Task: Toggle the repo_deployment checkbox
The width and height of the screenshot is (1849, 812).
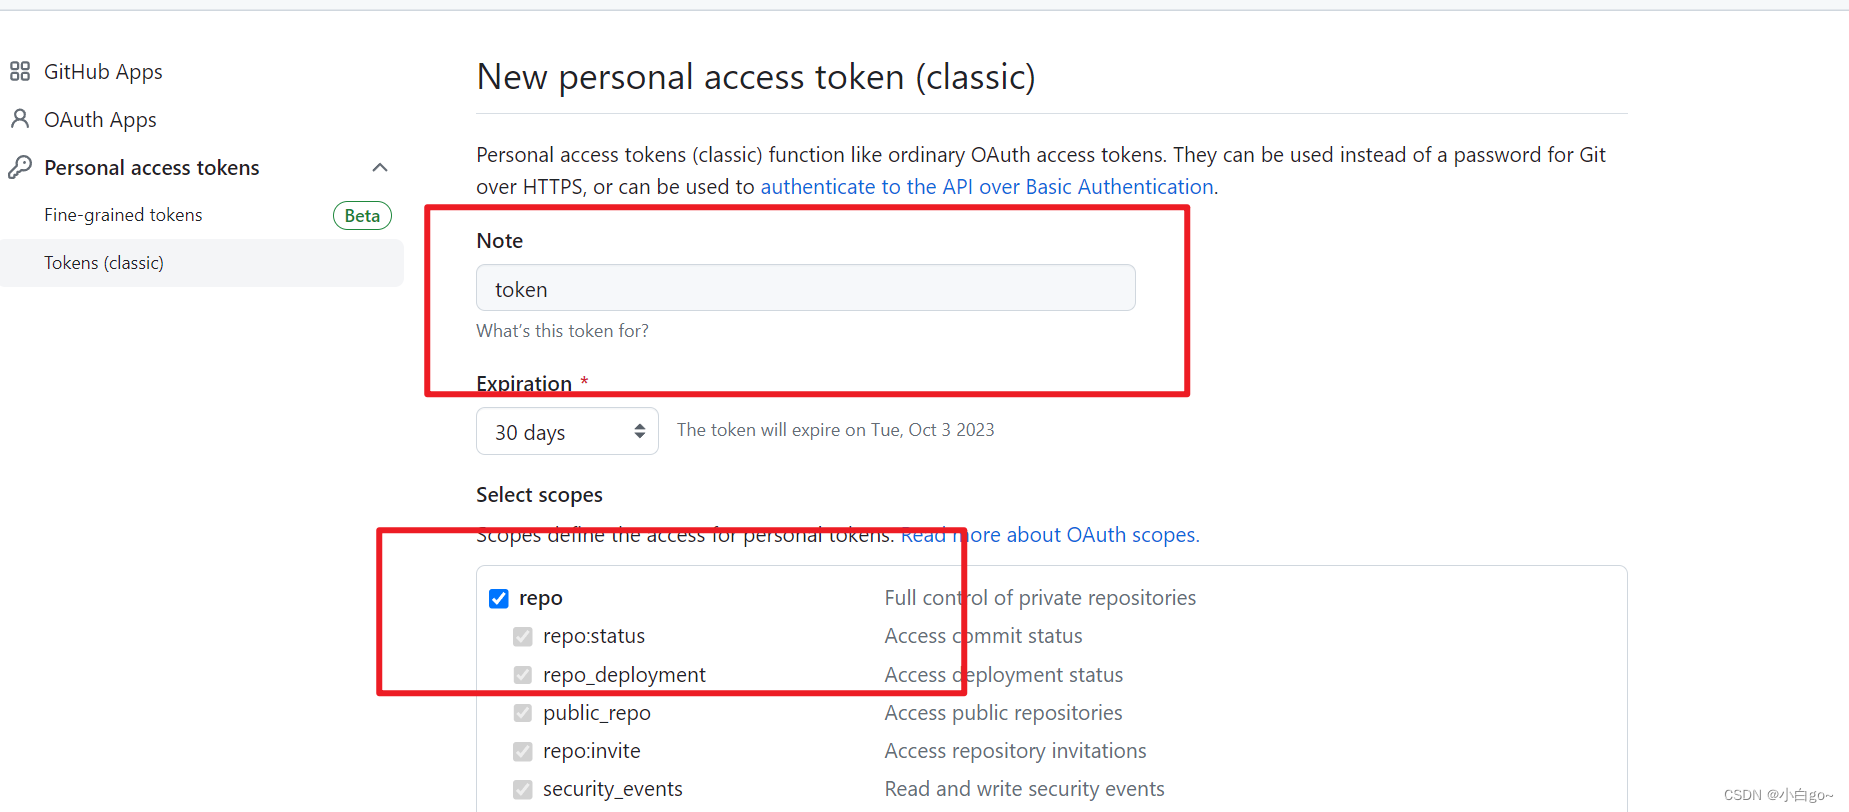Action: click(523, 675)
